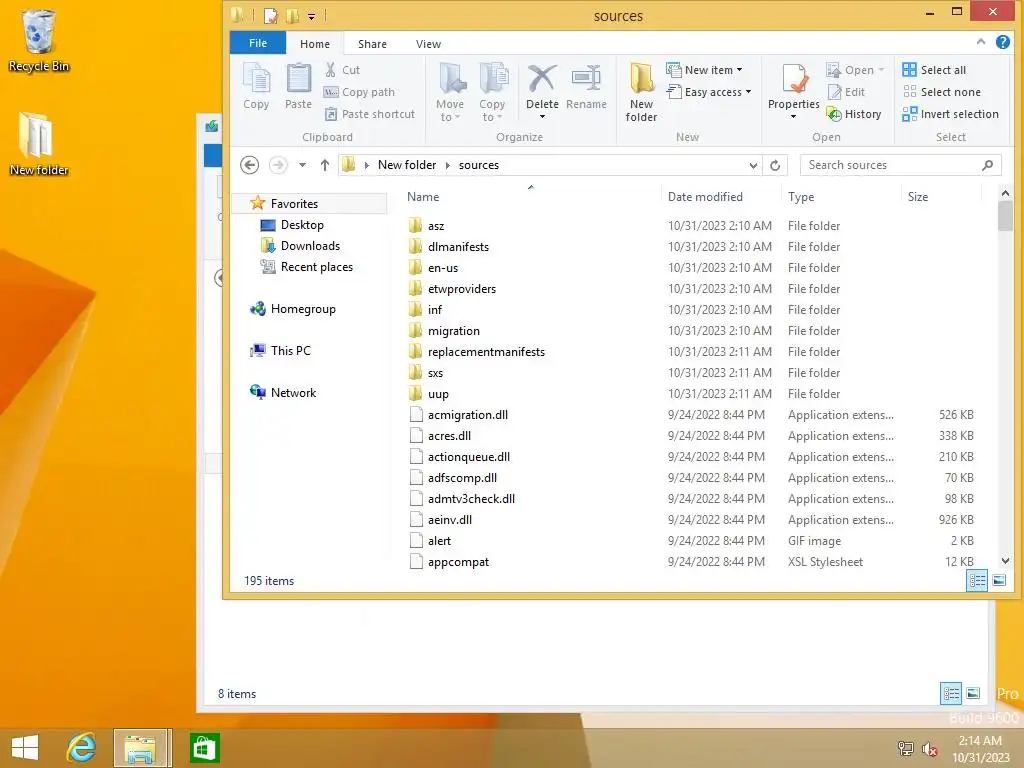Expand the Delete dropdown arrow
Image resolution: width=1024 pixels, height=768 pixels.
click(x=542, y=117)
